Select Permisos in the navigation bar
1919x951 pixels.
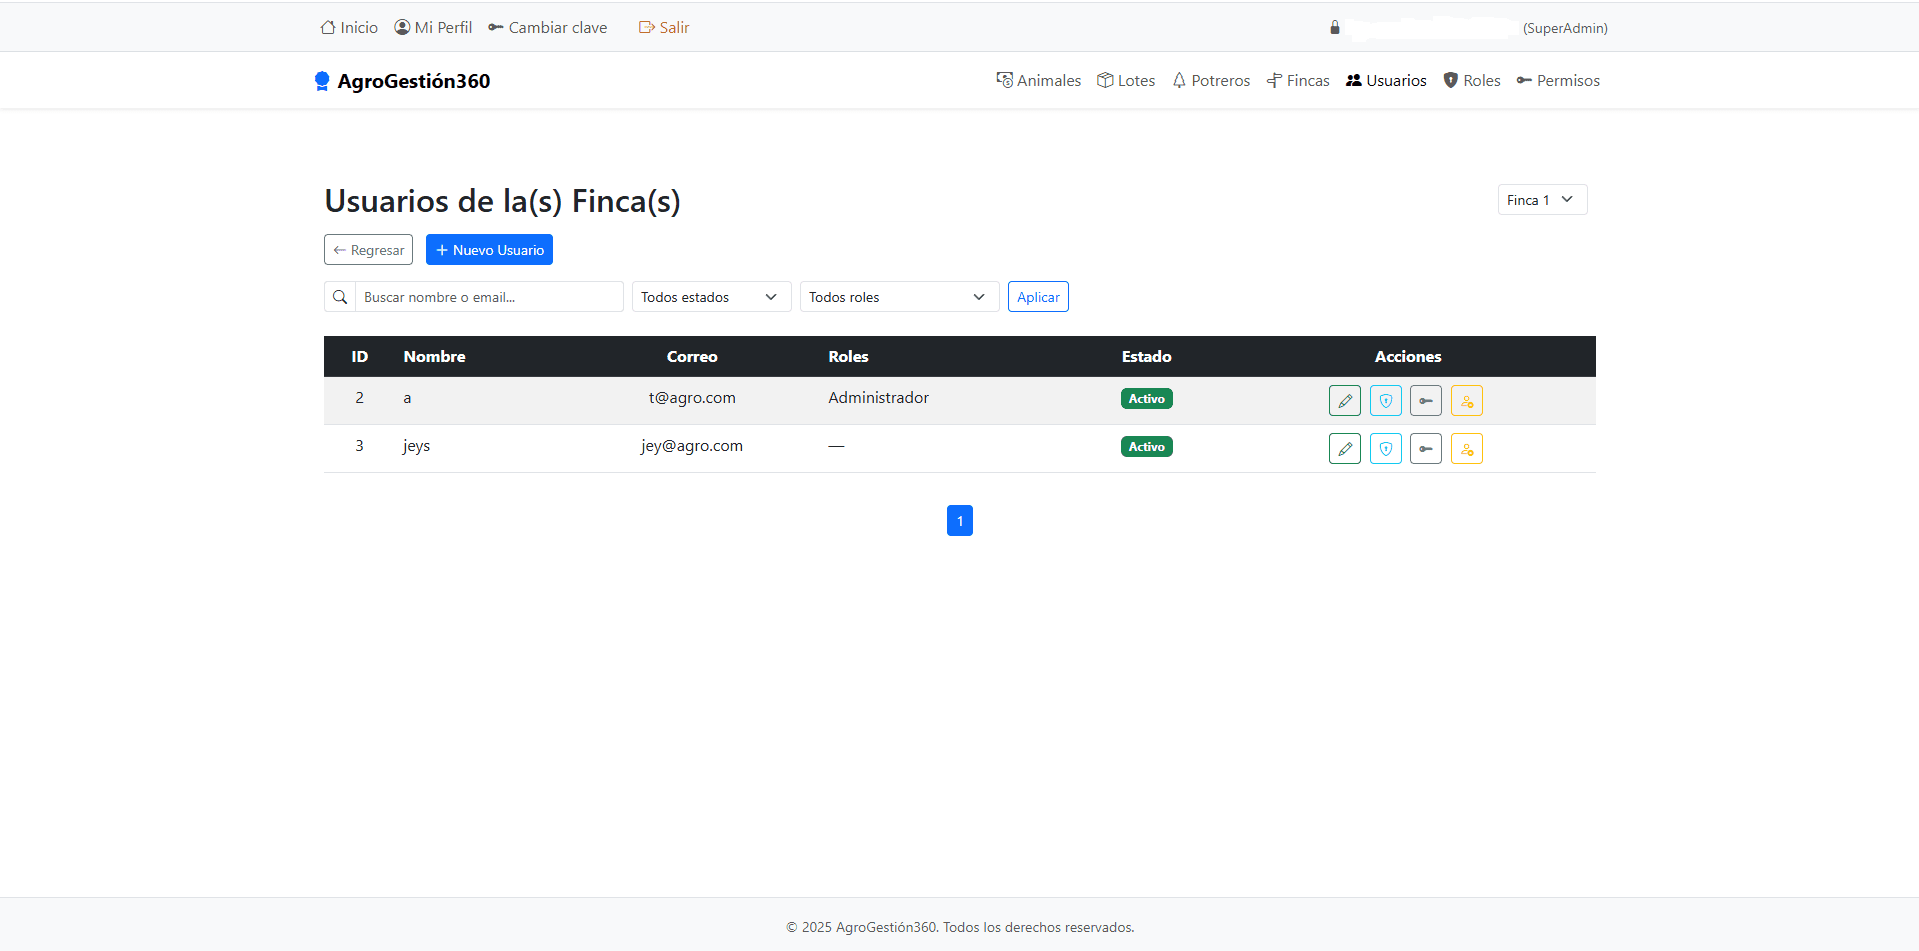pyautogui.click(x=1557, y=80)
